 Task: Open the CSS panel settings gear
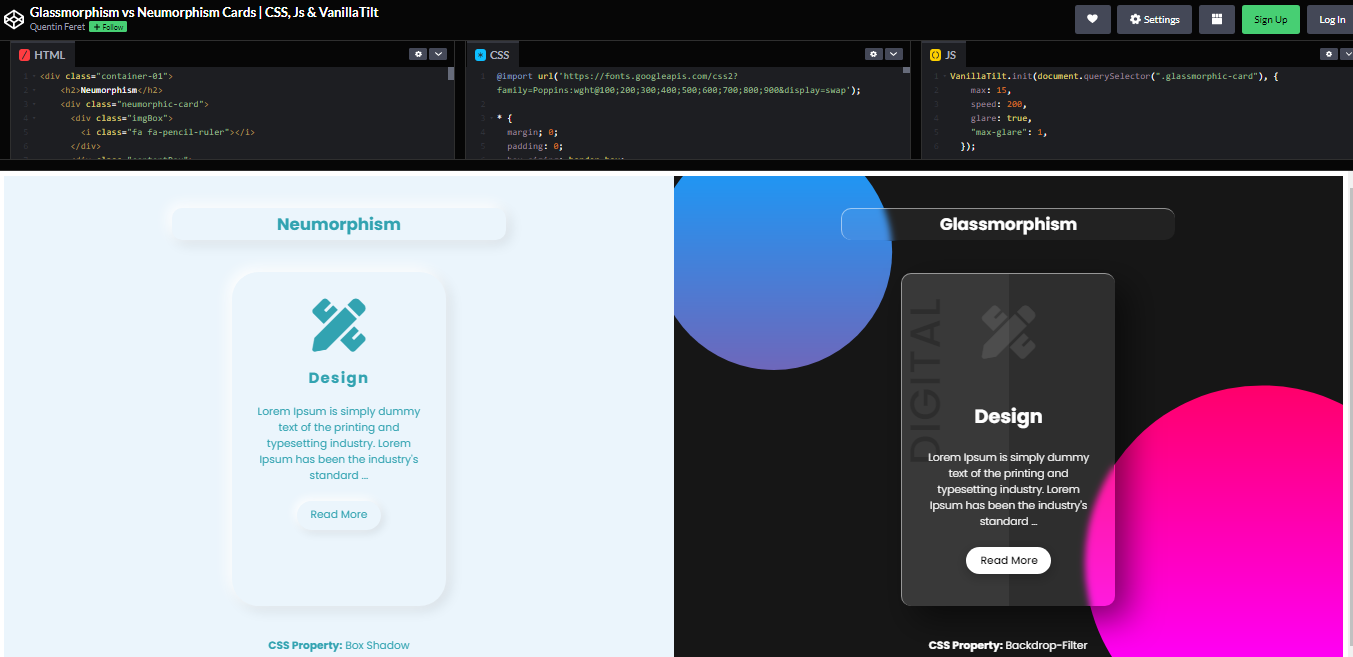point(872,54)
